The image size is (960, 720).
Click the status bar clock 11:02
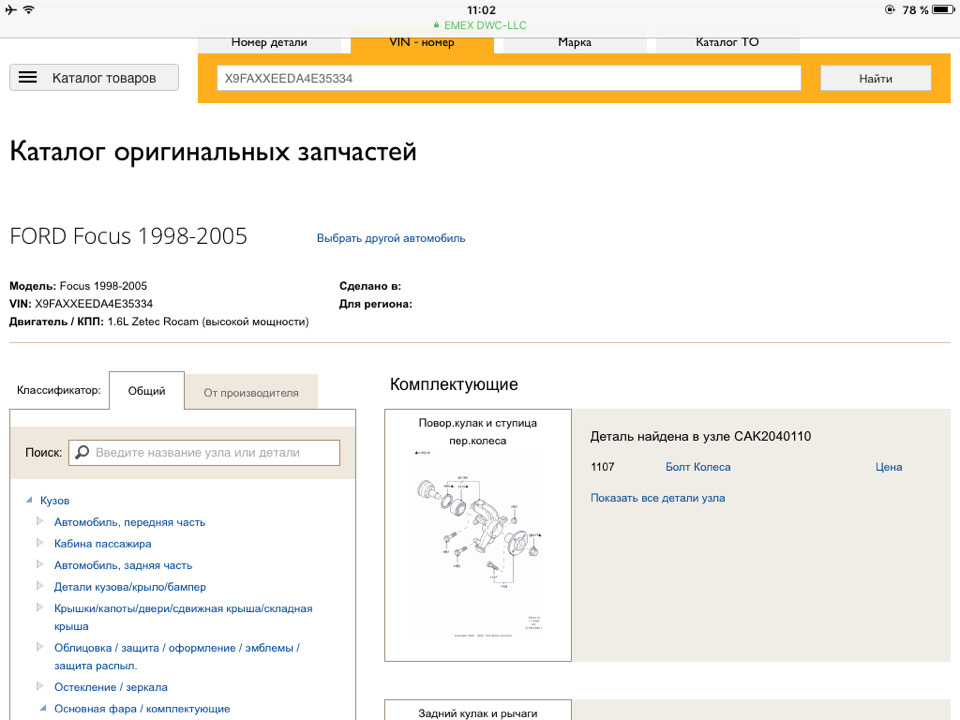coord(481,10)
